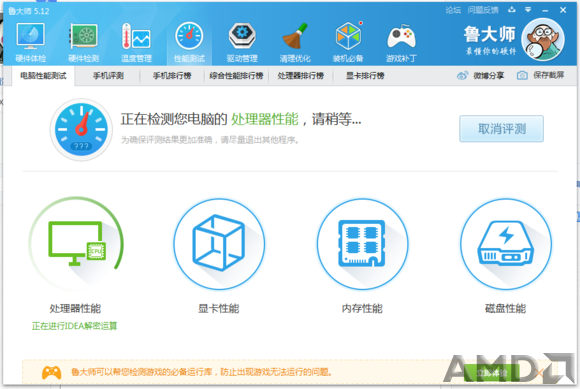580x389 pixels.
Task: Cancel the test with 取消评测 button
Action: coord(501,129)
